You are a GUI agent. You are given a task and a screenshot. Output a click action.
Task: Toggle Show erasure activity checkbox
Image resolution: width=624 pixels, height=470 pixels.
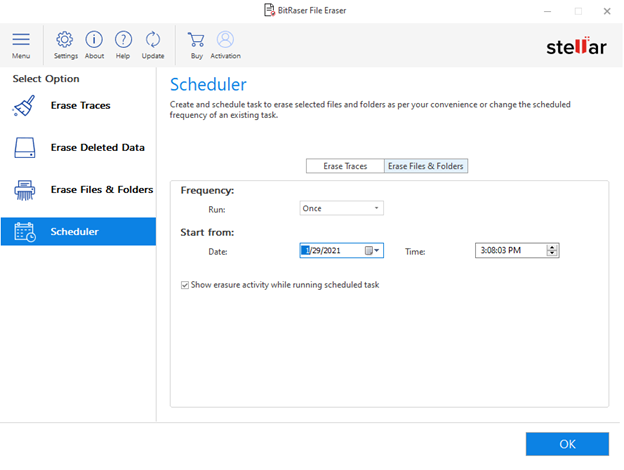pos(185,285)
